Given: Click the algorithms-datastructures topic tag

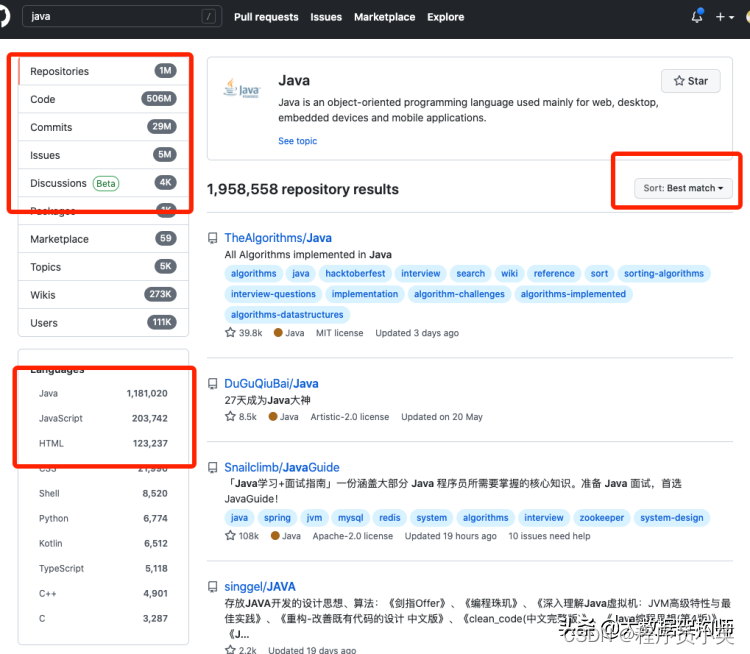Looking at the screenshot, I should coord(287,314).
